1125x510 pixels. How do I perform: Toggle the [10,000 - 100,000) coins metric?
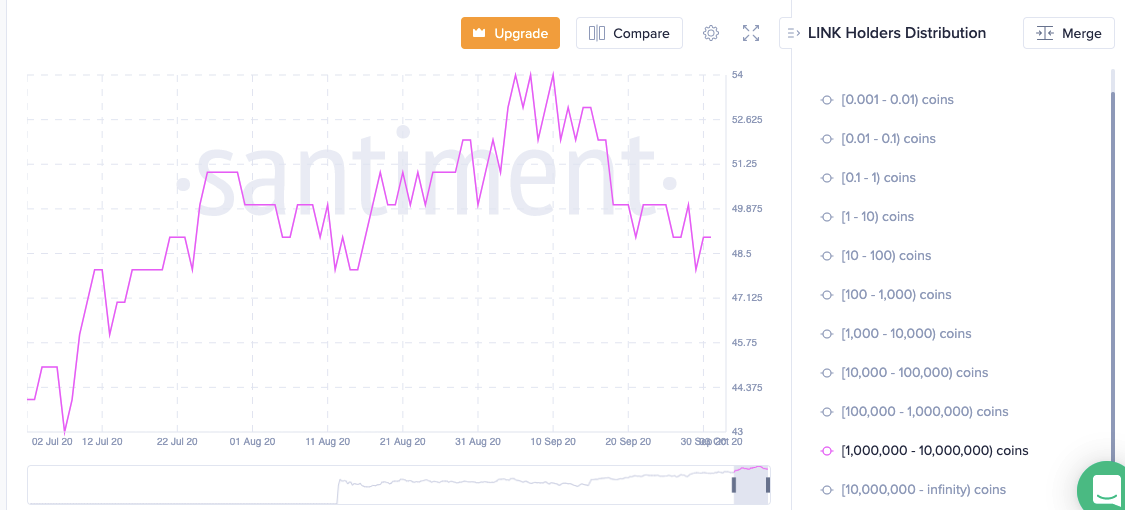(905, 373)
